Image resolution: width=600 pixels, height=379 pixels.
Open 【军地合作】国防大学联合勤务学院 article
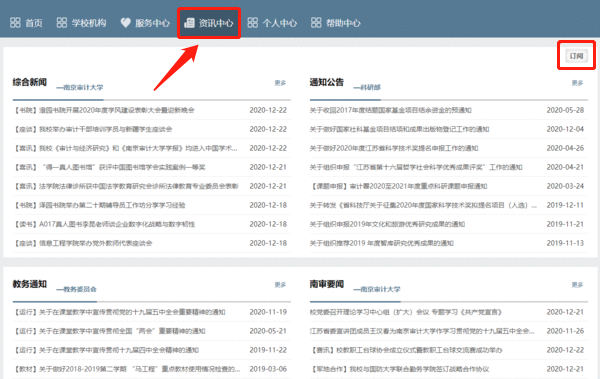coord(399,369)
